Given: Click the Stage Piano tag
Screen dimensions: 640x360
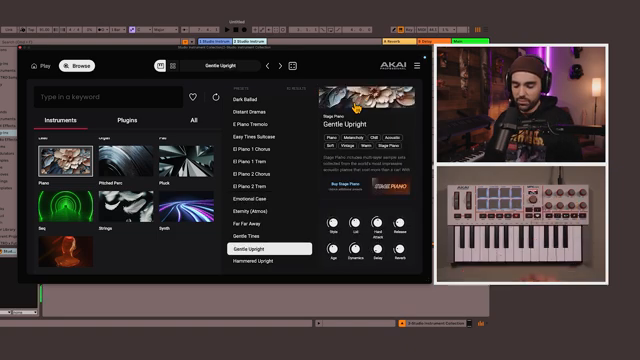Looking at the screenshot, I should [389, 146].
